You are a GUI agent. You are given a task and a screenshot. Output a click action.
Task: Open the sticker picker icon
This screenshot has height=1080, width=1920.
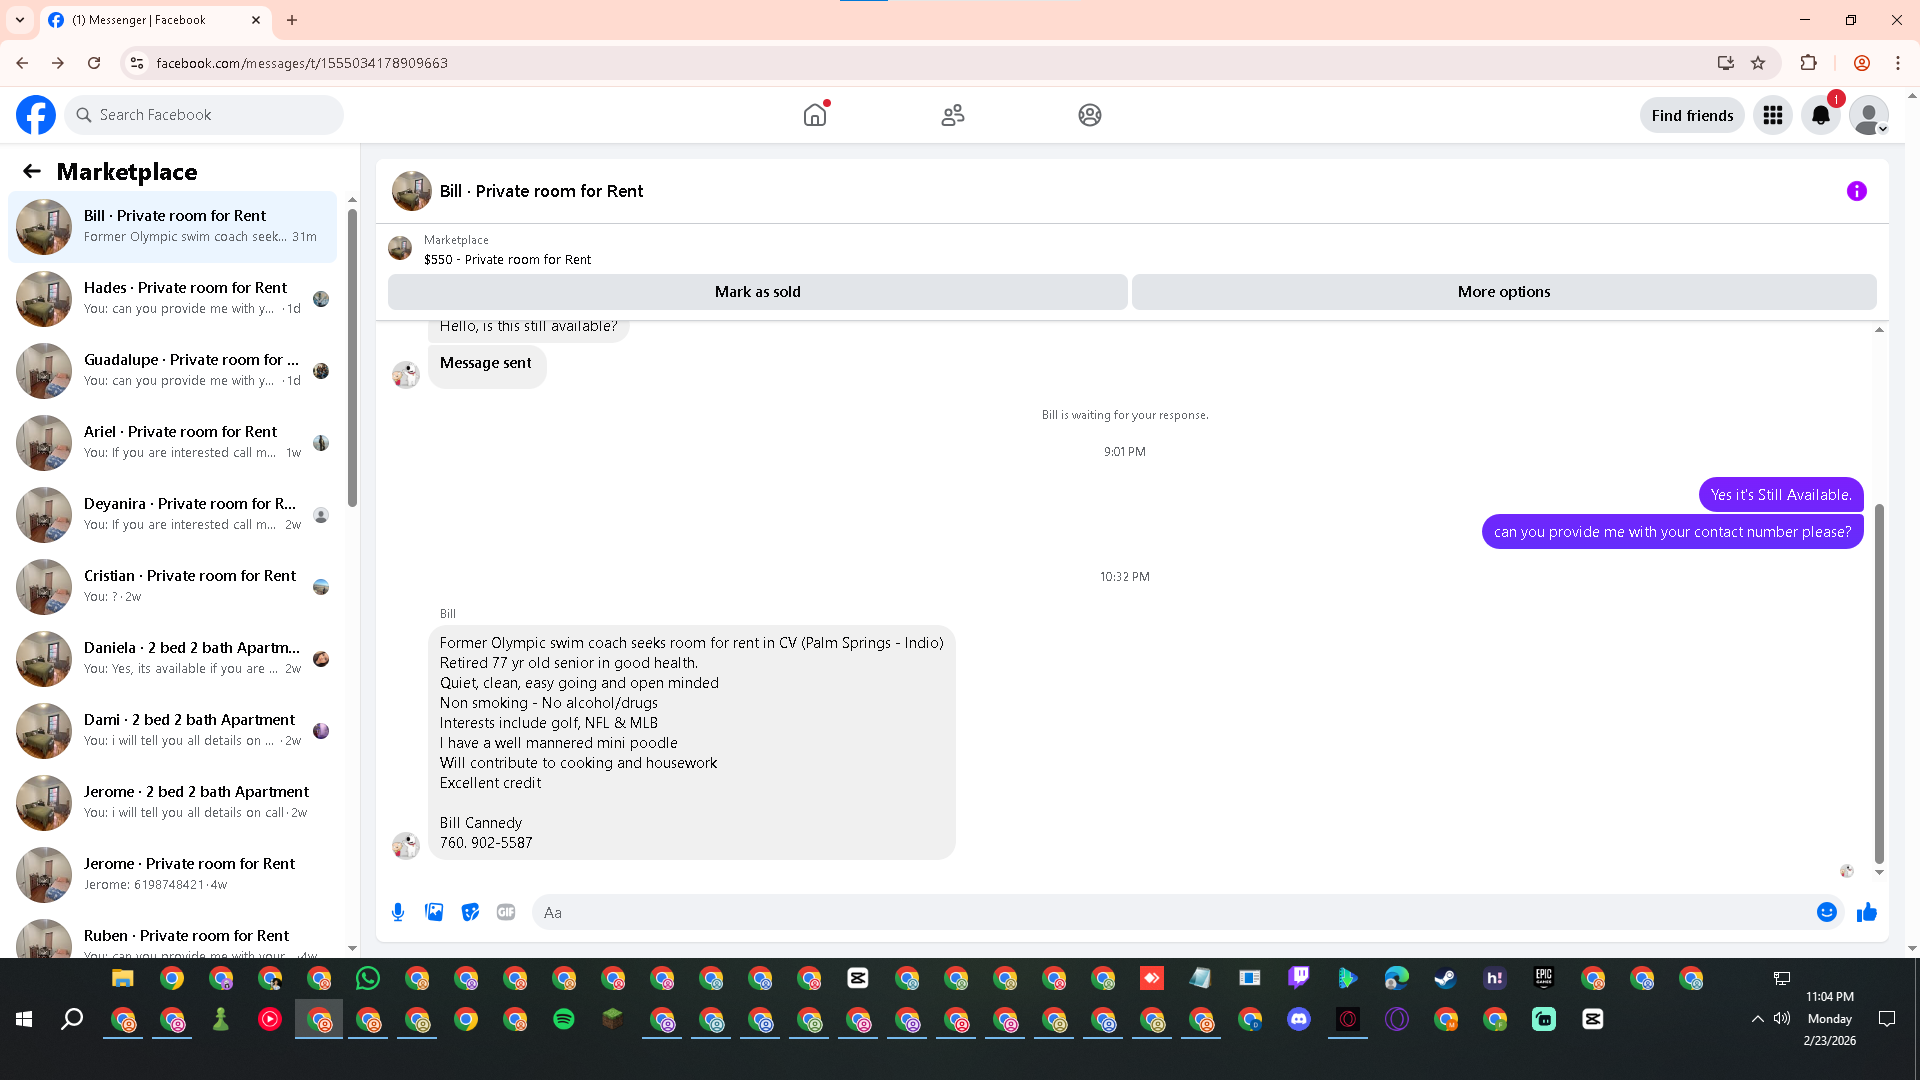pyautogui.click(x=470, y=912)
